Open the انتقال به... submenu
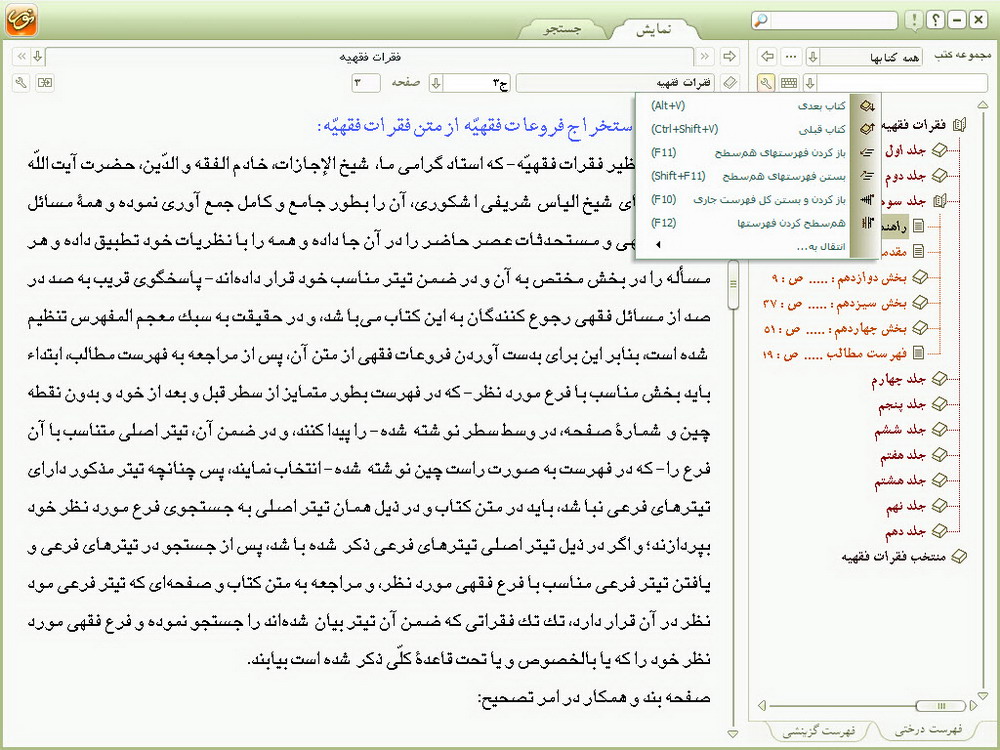Image resolution: width=1000 pixels, height=750 pixels. point(748,246)
